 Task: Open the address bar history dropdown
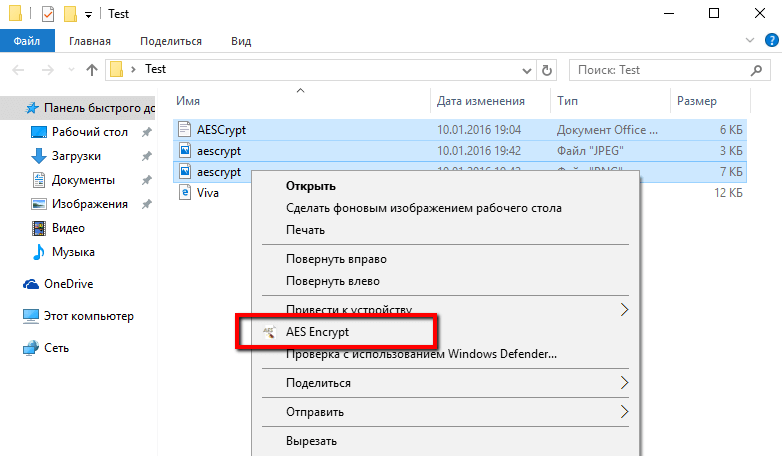[x=529, y=70]
